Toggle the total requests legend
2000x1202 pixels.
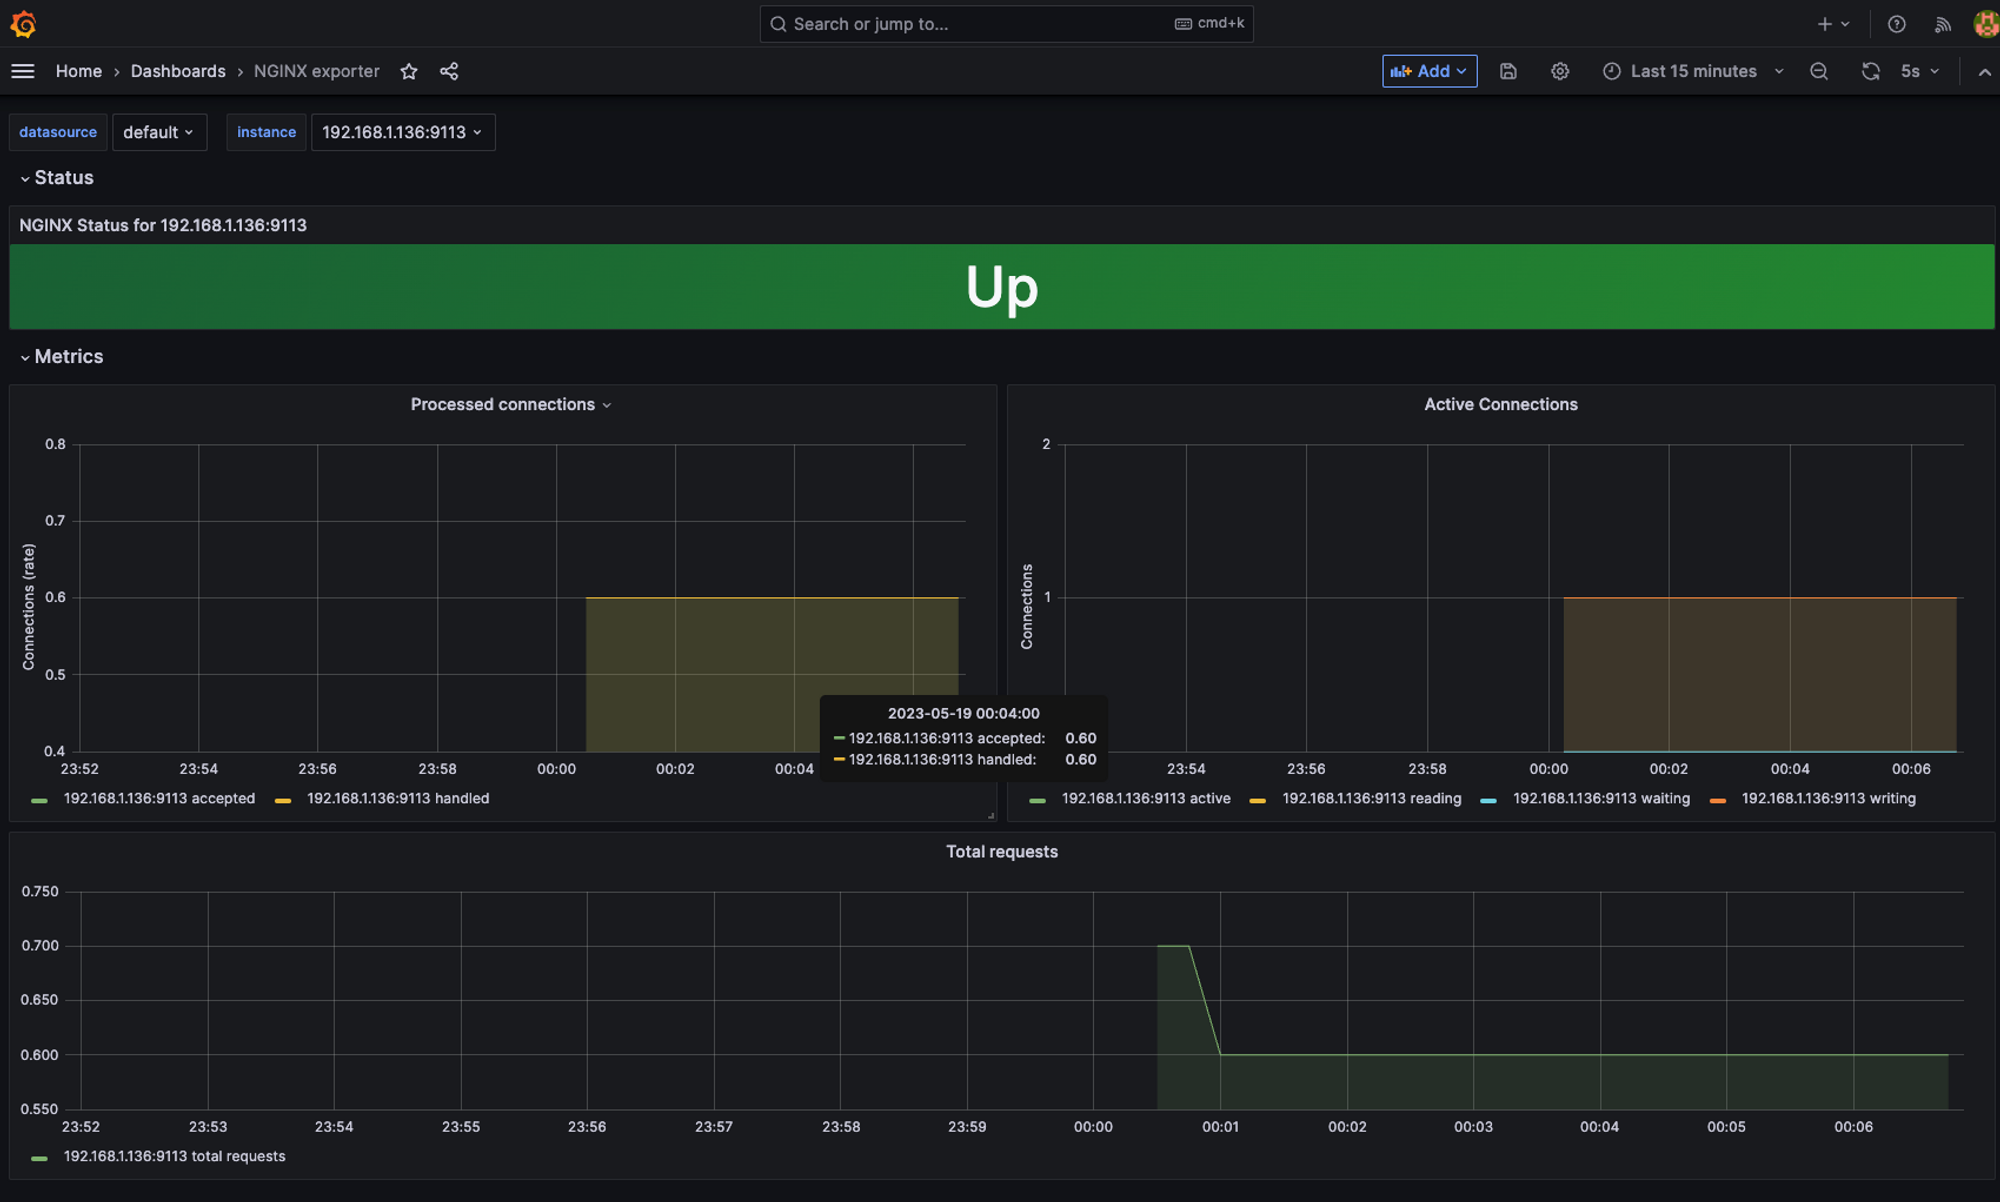pyautogui.click(x=174, y=1156)
